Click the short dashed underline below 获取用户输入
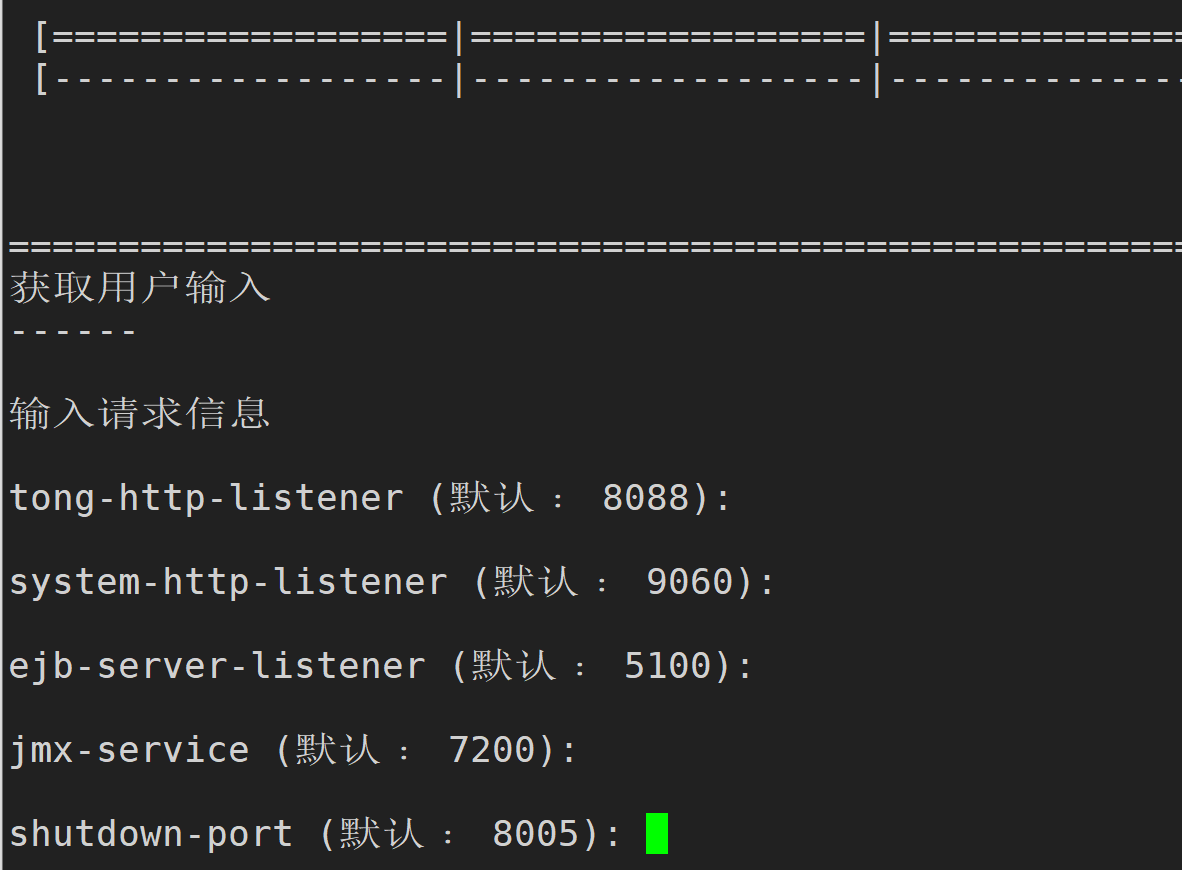This screenshot has width=1182, height=870. click(73, 331)
